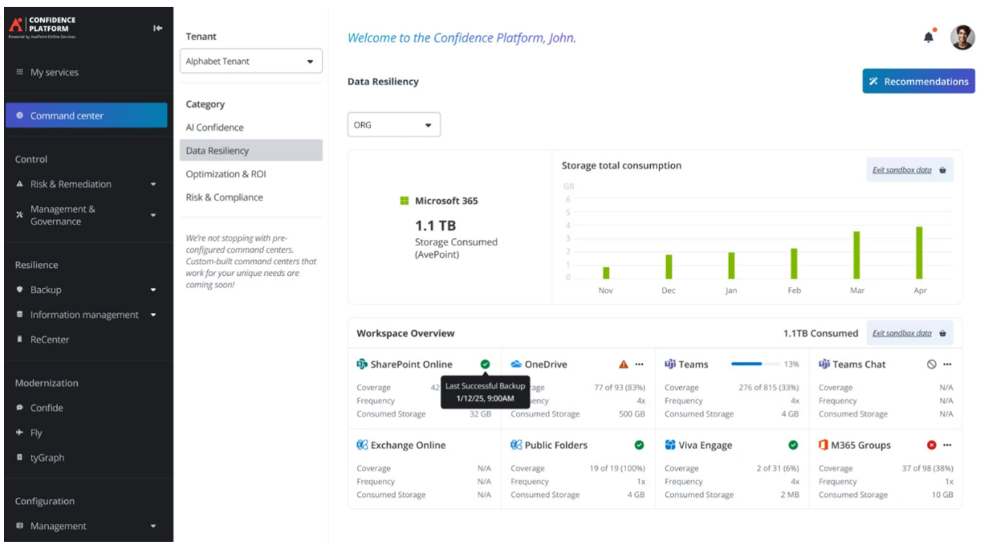The width and height of the screenshot is (983, 545).
Task: Open Fly migration tool
Action: click(x=36, y=433)
